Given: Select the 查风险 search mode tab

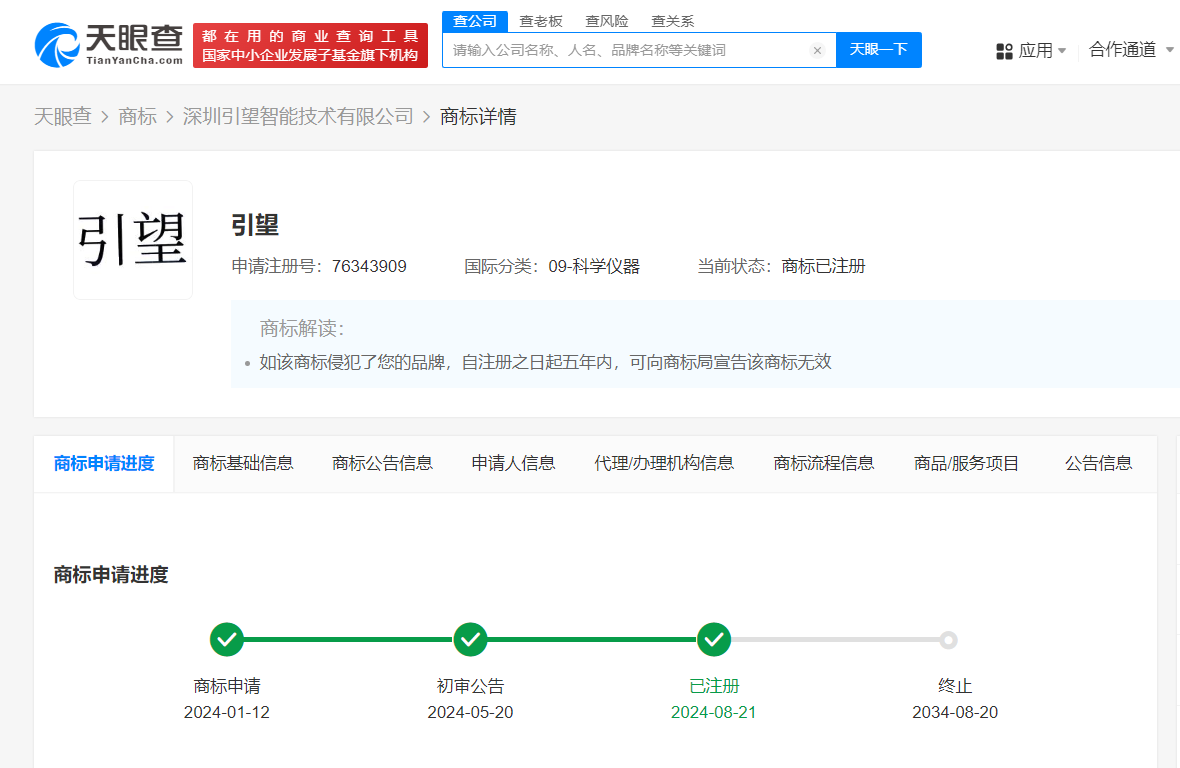Looking at the screenshot, I should point(607,21).
